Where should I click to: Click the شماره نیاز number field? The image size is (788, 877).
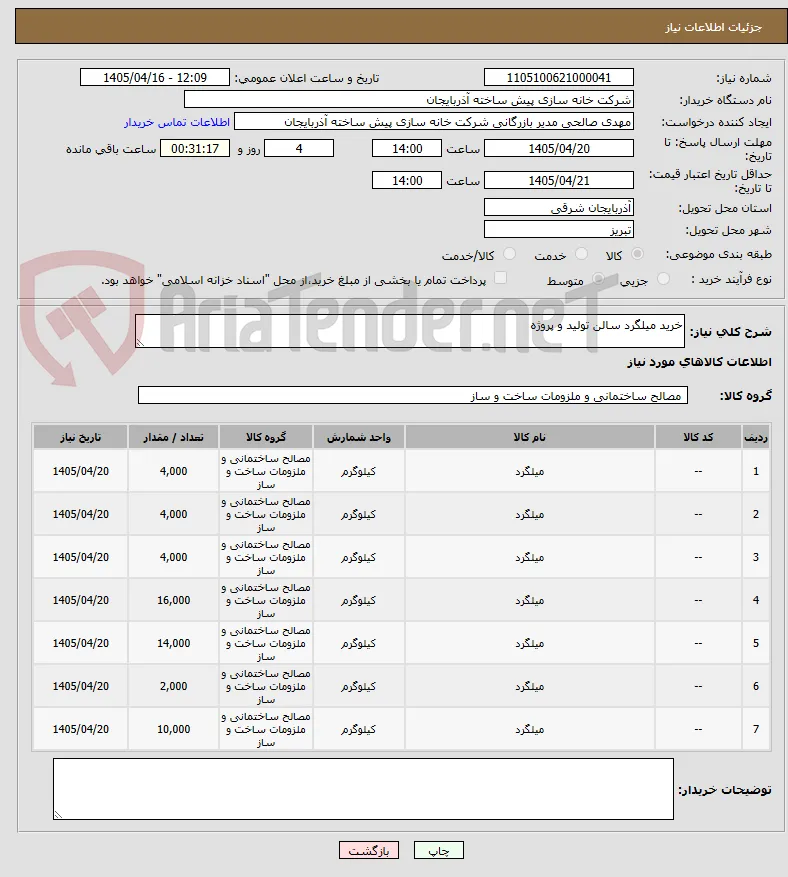[559, 77]
